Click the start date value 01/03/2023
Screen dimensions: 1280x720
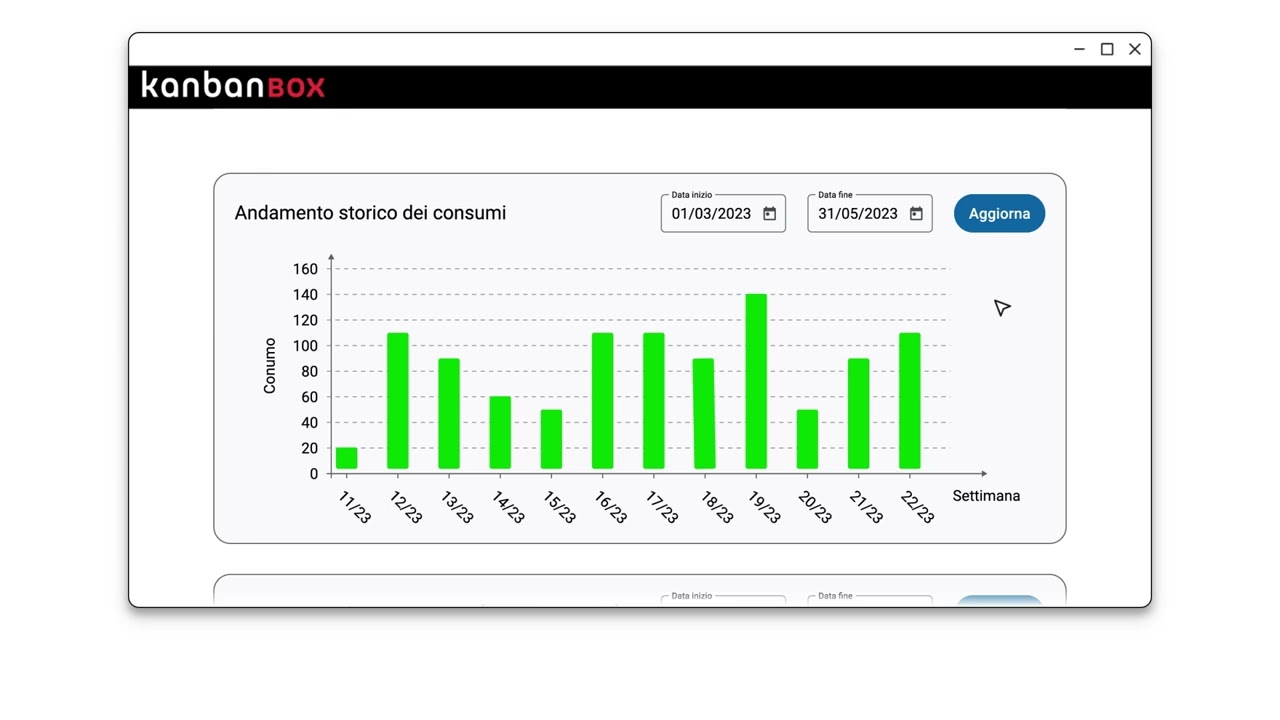point(711,214)
